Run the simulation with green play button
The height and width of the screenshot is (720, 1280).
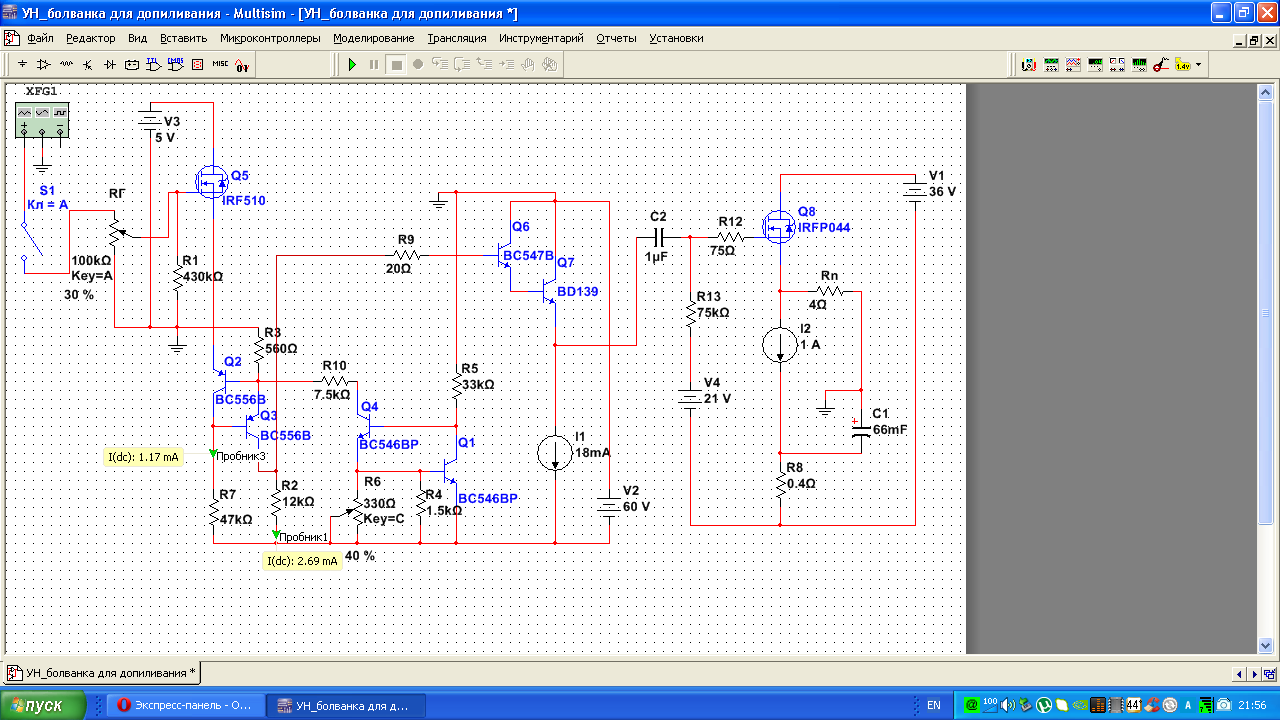click(x=352, y=64)
